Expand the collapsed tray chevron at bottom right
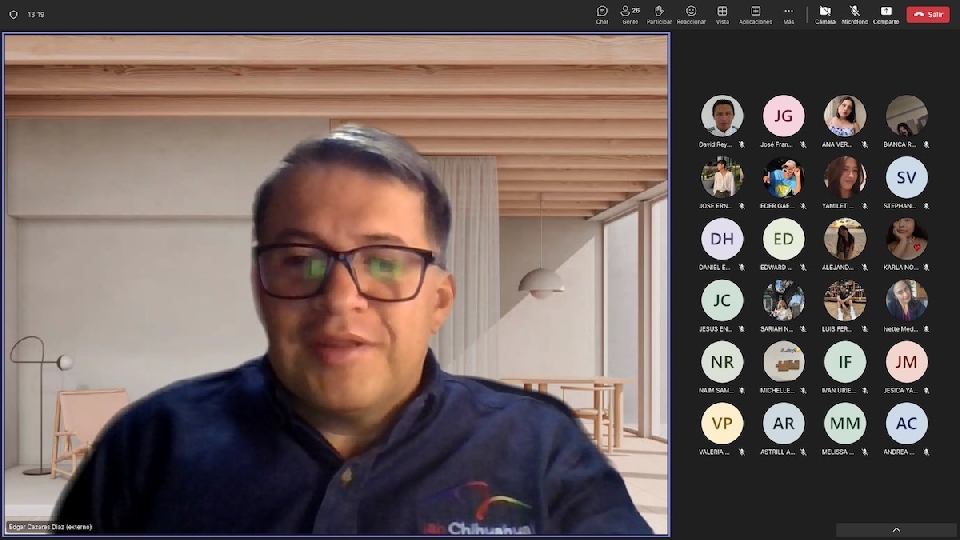This screenshot has width=960, height=540. (x=896, y=530)
